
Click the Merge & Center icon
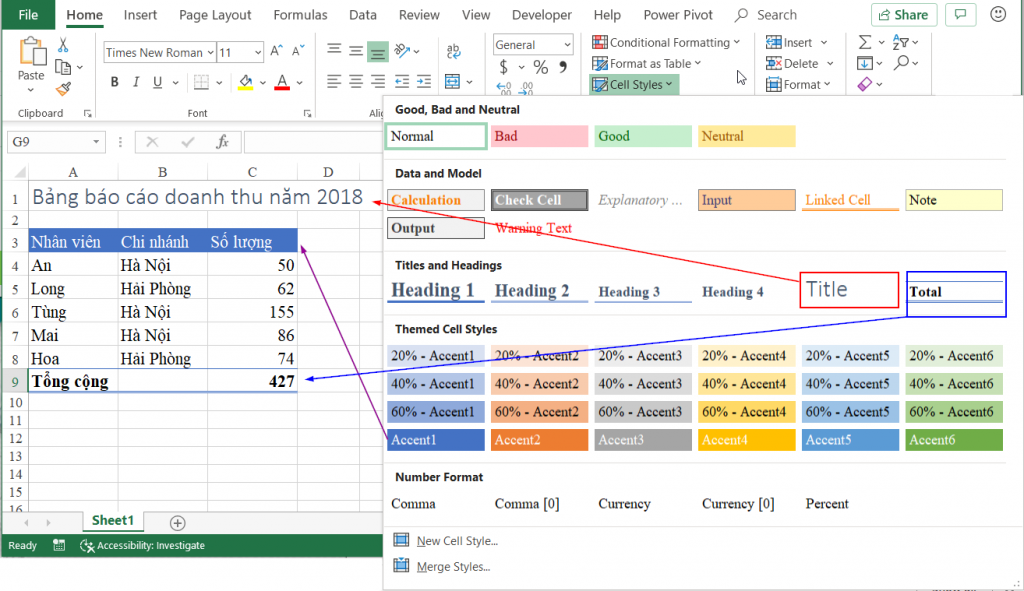(x=452, y=82)
